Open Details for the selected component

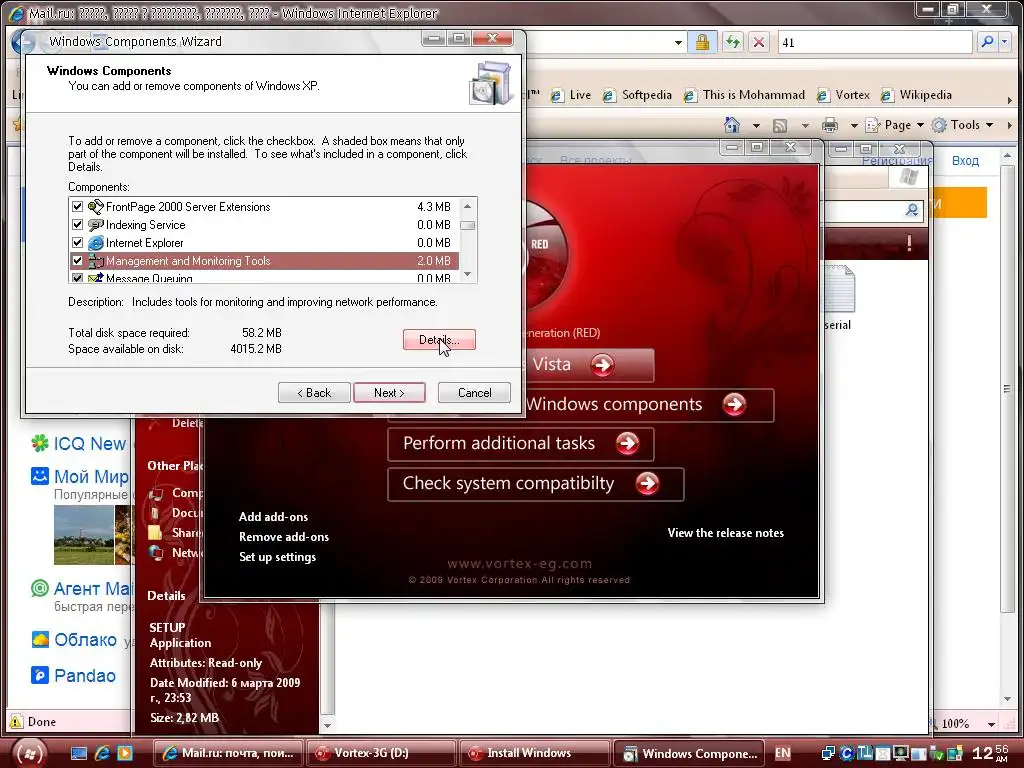[x=439, y=340]
